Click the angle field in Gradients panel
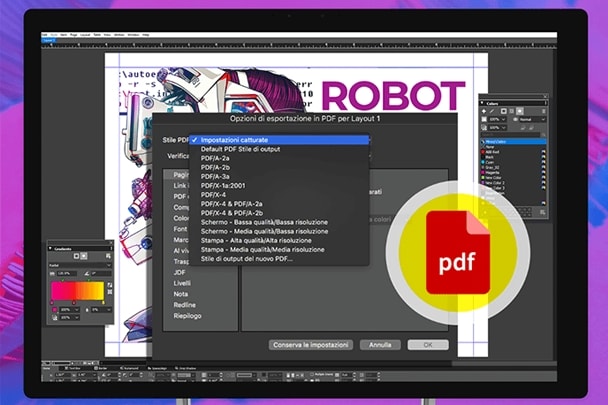Screen dimensions: 608x405 pyautogui.click(x=101, y=273)
